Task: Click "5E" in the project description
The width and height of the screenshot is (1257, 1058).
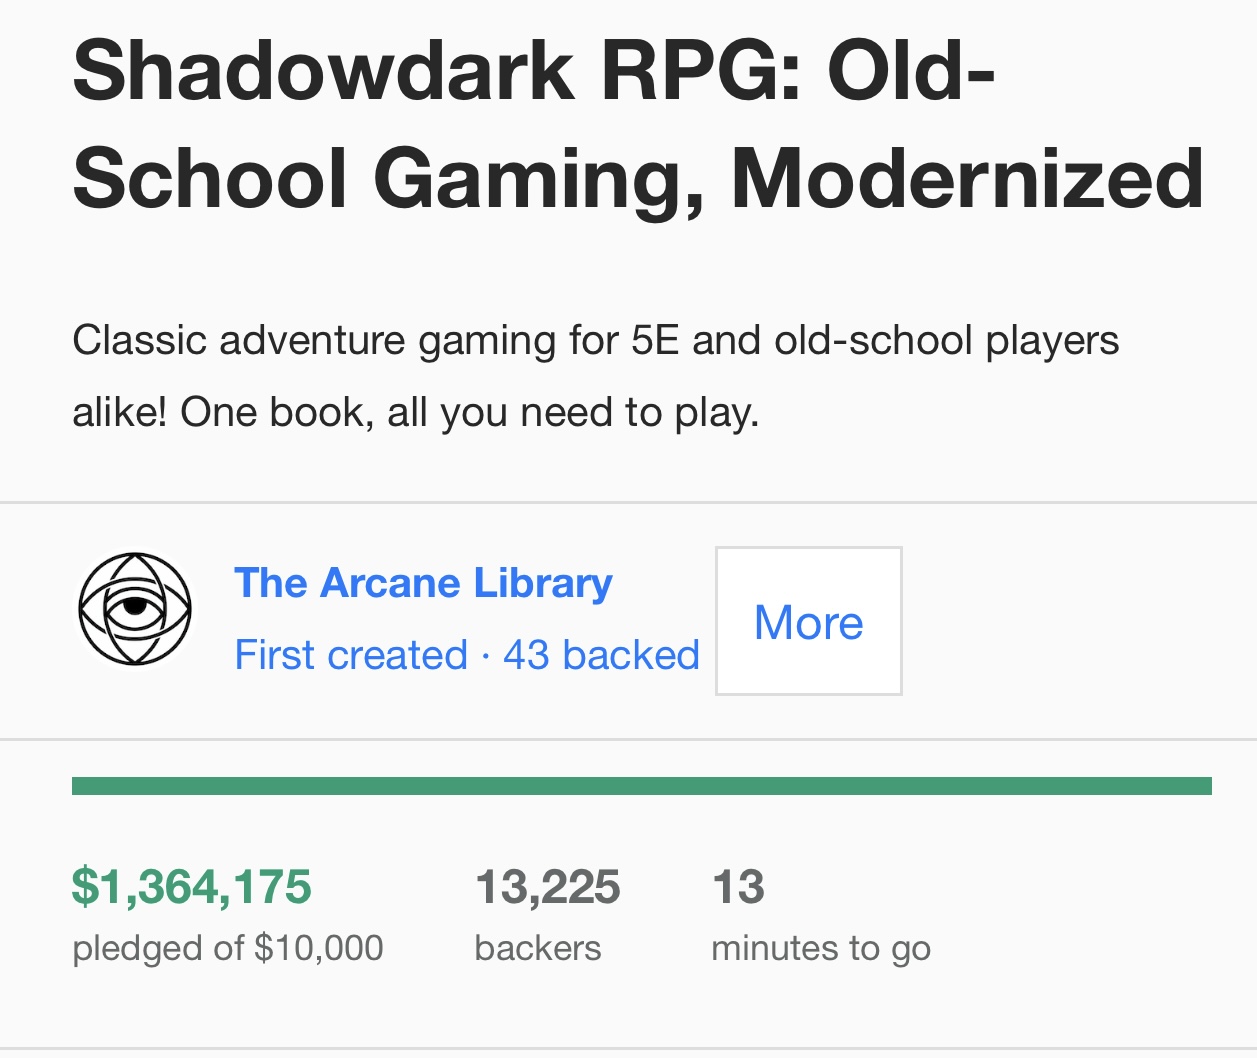Action: click(655, 341)
